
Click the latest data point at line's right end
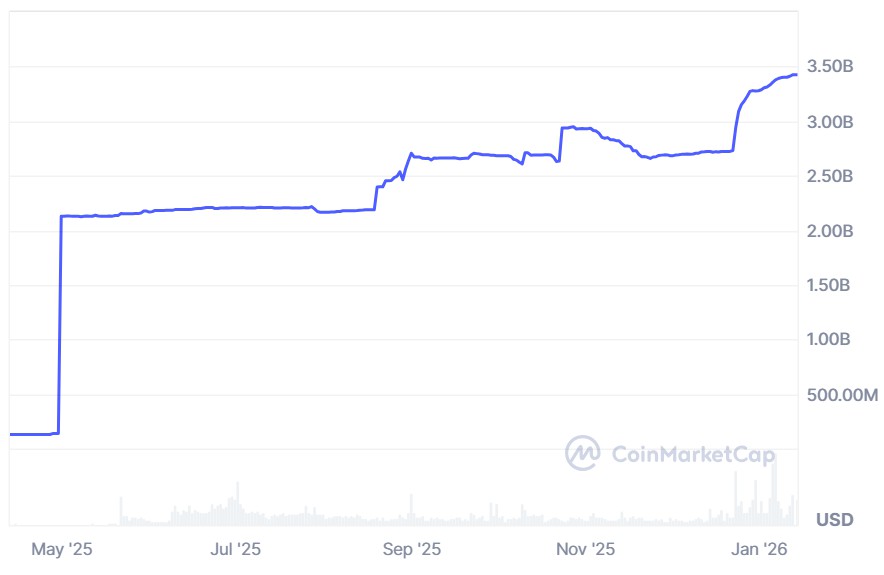[795, 74]
